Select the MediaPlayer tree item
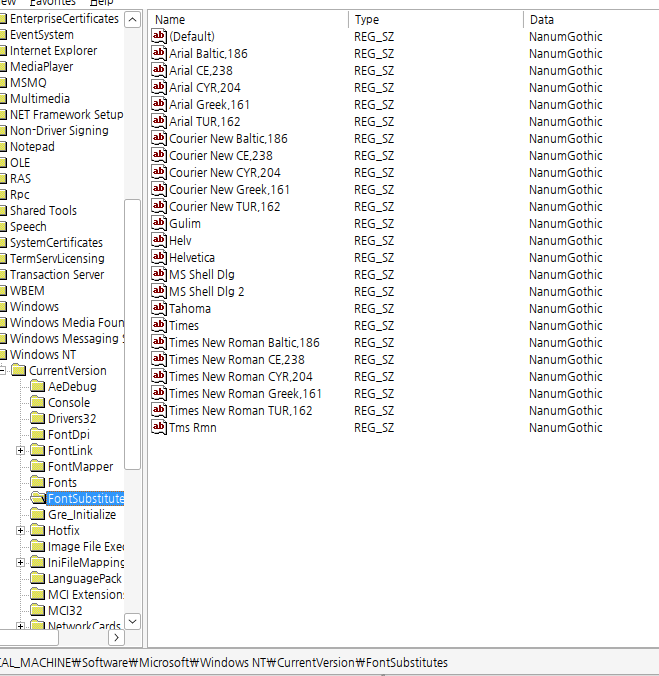This screenshot has height=676, width=659. click(x=41, y=66)
